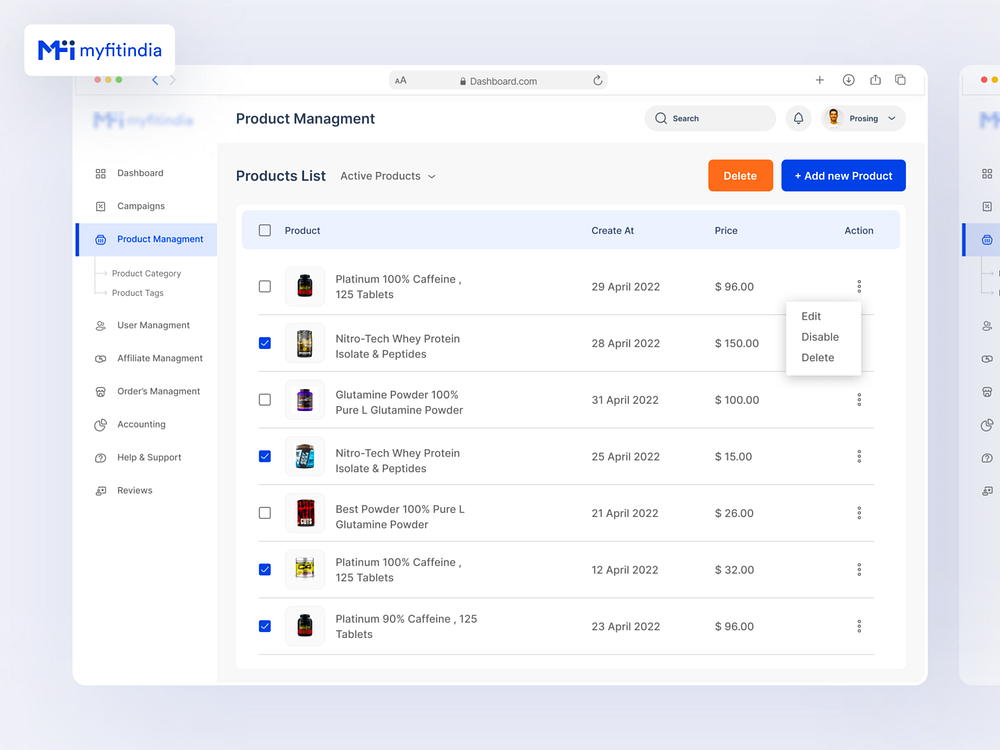
Task: Check the Platinum 100% Caffeine 29 April checkbox
Action: (x=265, y=286)
